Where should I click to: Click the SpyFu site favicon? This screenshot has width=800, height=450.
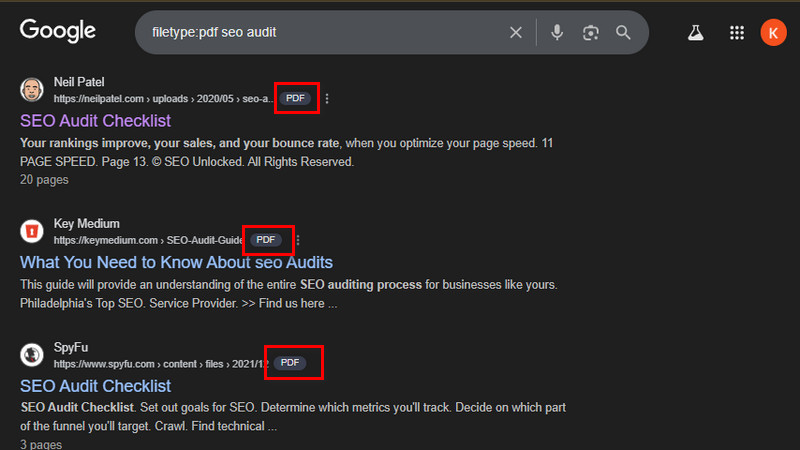(32, 354)
